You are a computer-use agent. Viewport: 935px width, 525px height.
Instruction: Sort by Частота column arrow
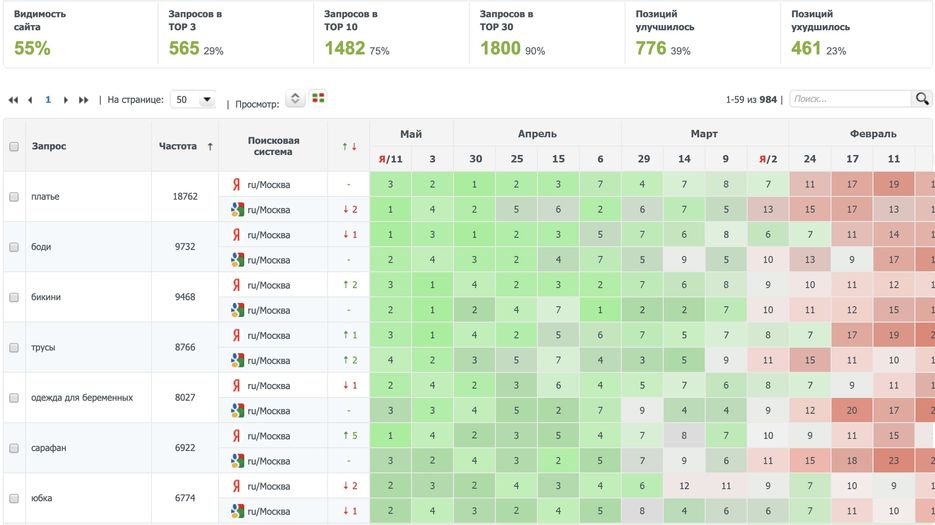pos(210,146)
